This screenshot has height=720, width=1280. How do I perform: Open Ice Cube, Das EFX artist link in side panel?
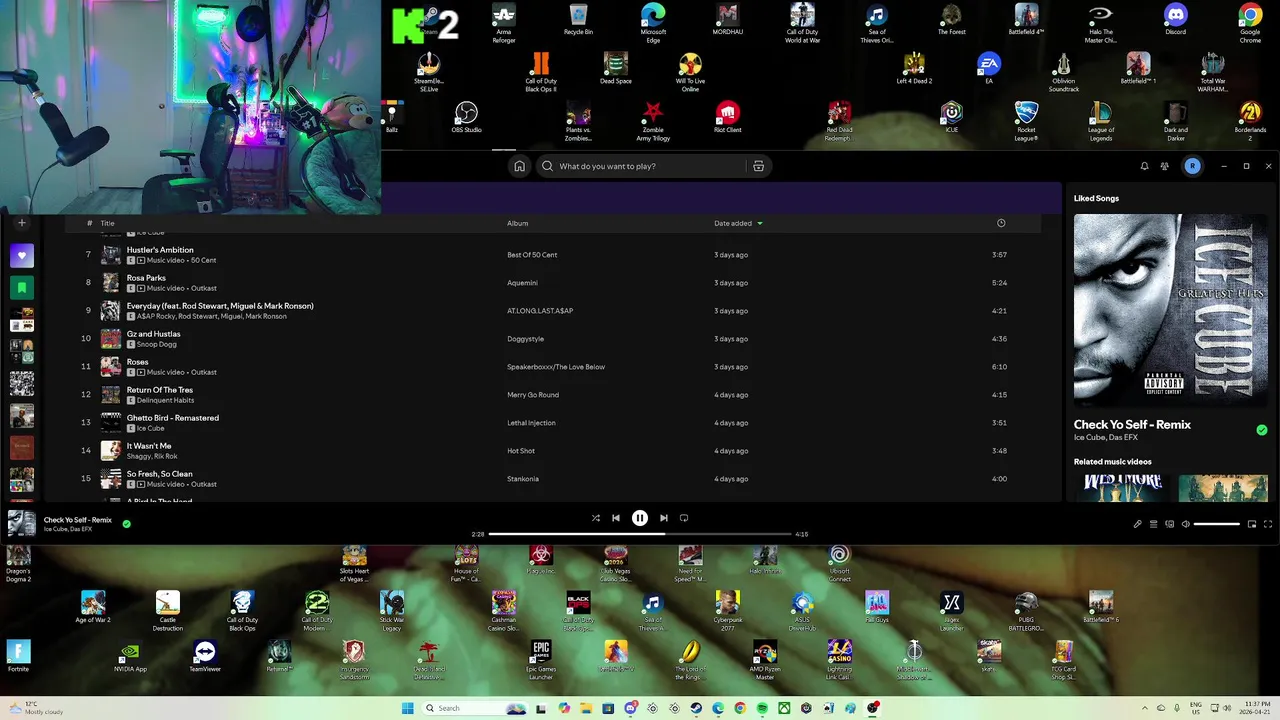click(x=1106, y=437)
